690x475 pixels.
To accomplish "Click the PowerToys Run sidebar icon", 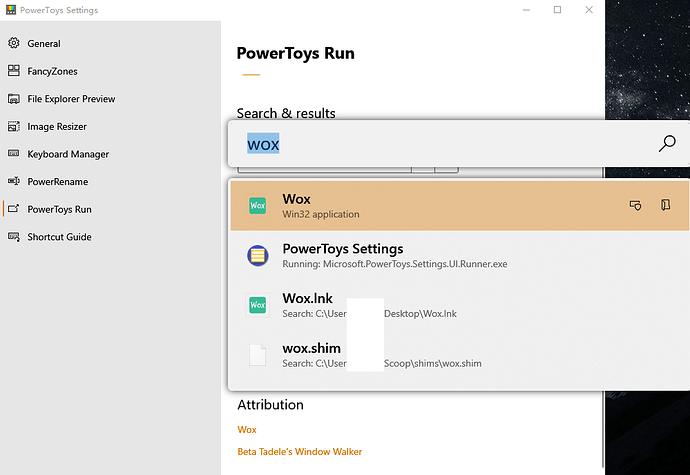I will (14, 209).
